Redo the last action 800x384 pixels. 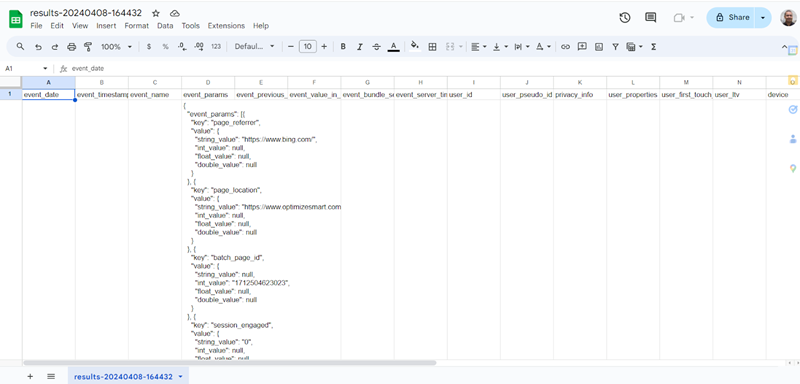click(55, 47)
